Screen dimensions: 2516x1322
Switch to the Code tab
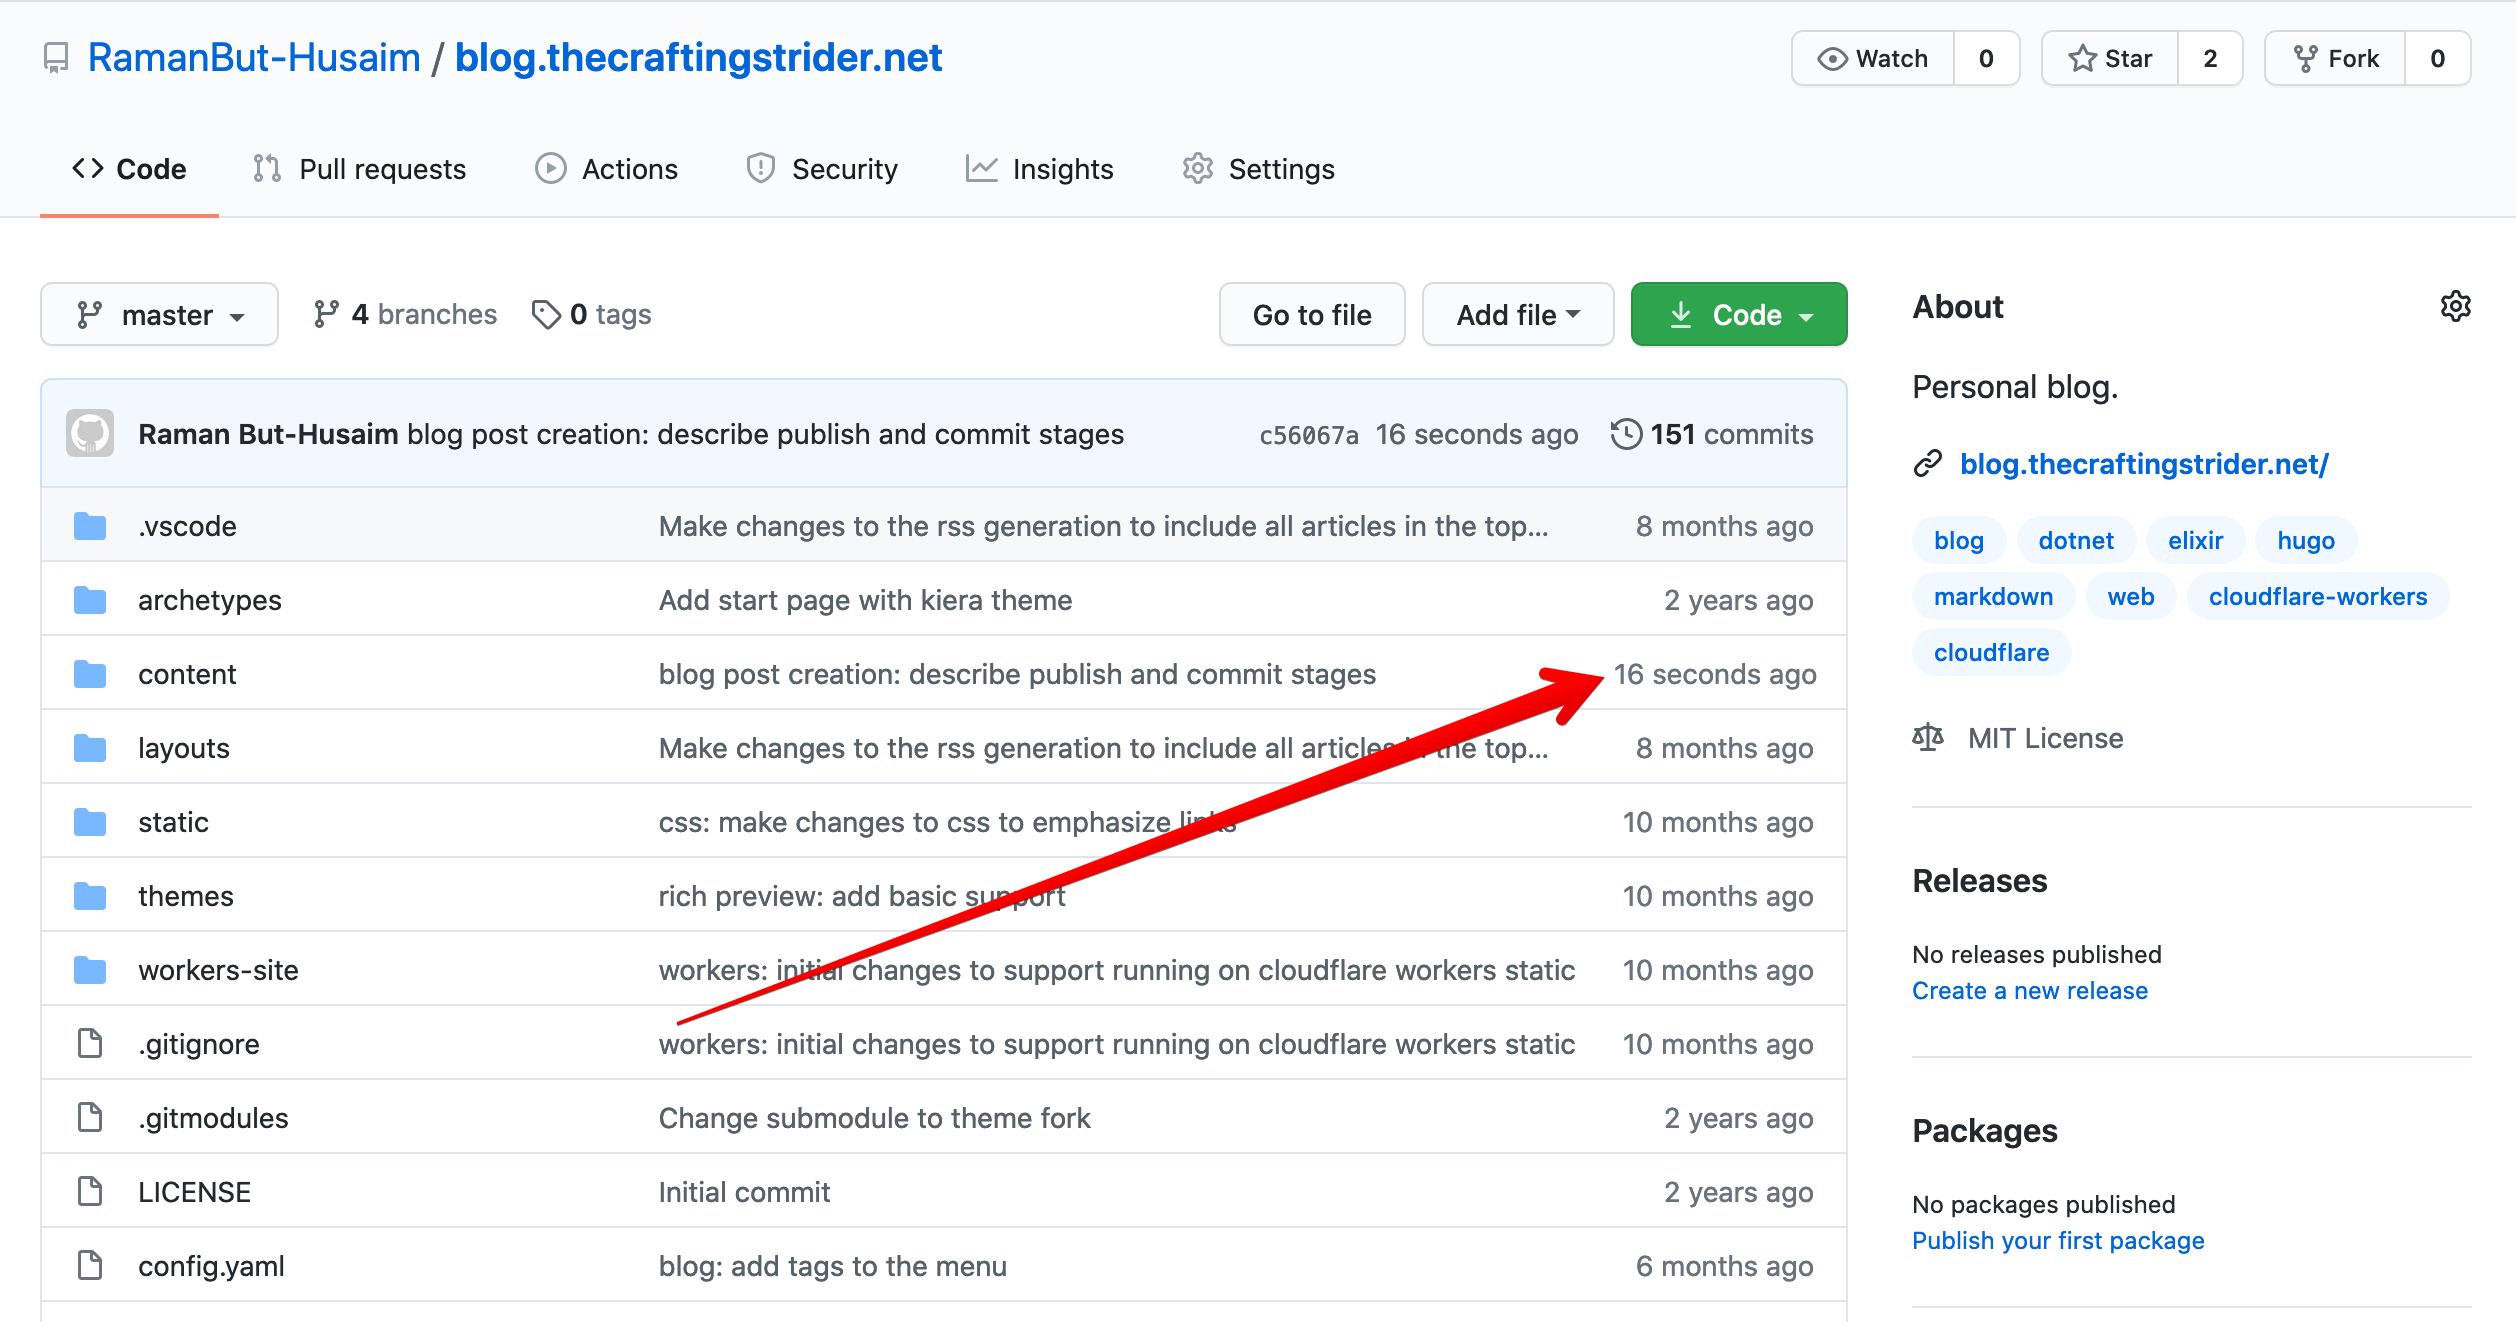[x=129, y=169]
